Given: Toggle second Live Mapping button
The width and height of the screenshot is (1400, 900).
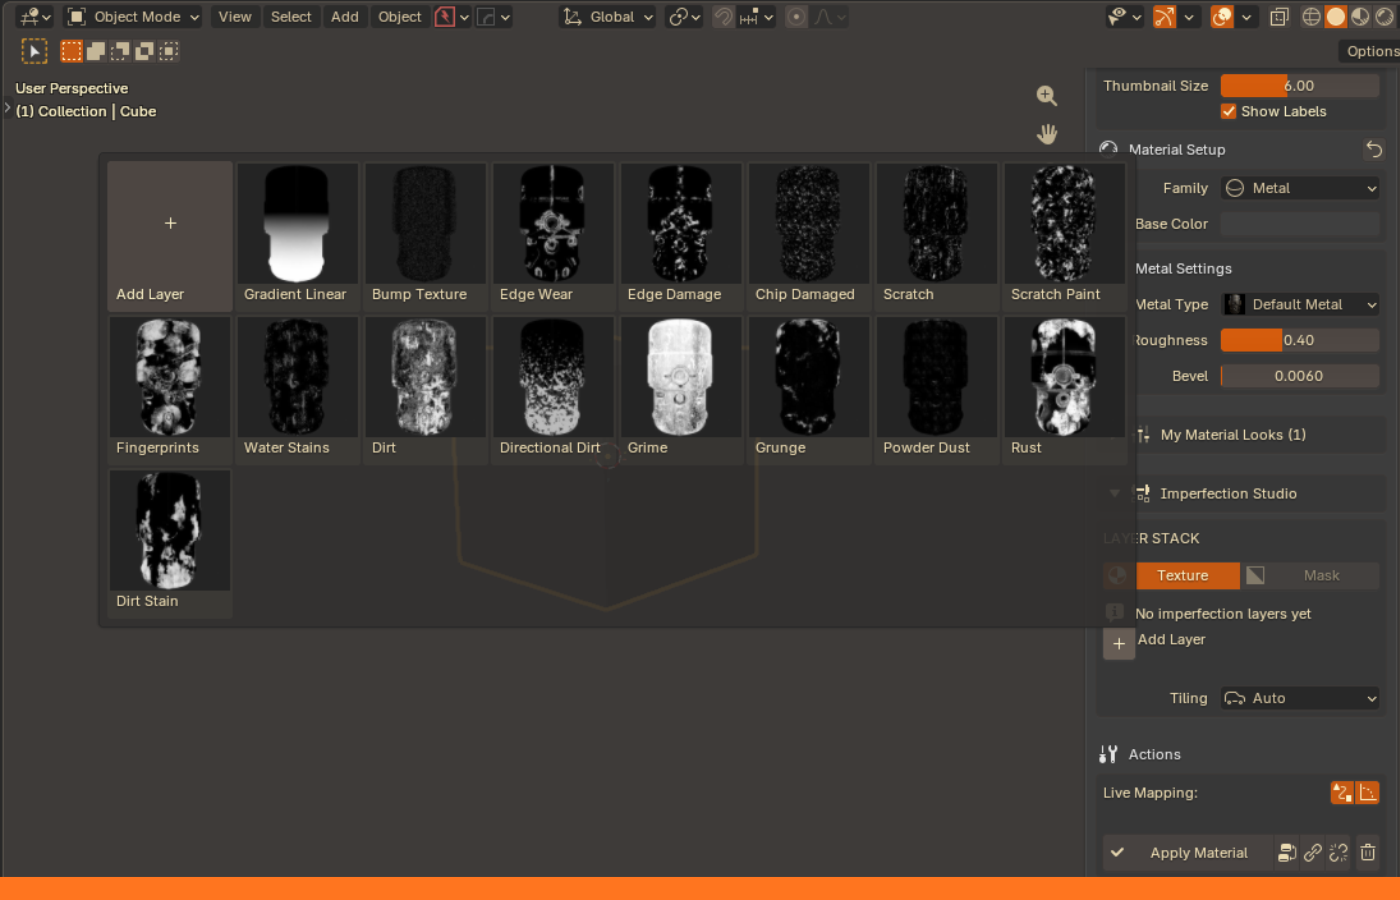Looking at the screenshot, I should tap(1367, 793).
